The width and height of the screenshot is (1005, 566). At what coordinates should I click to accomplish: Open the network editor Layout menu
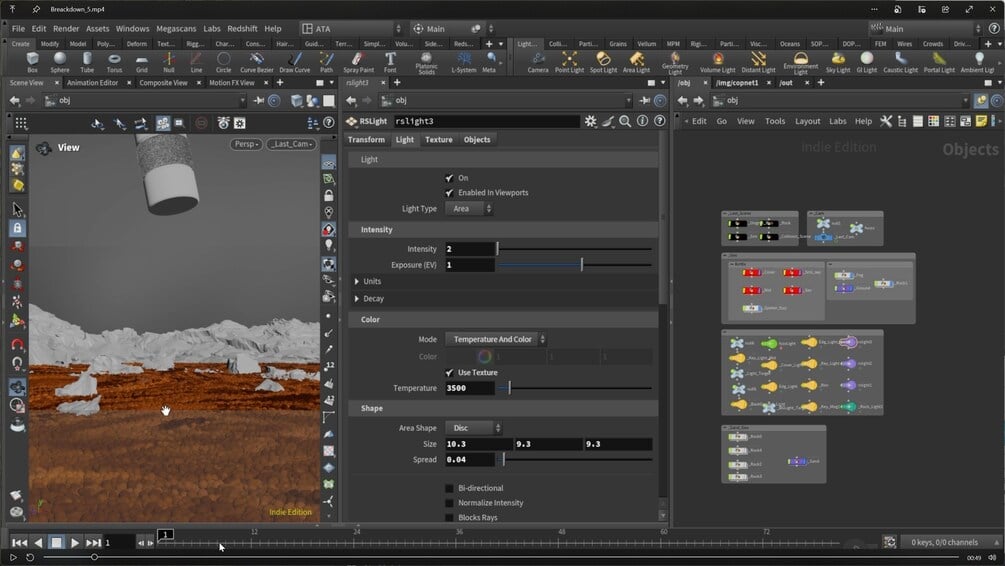click(808, 121)
